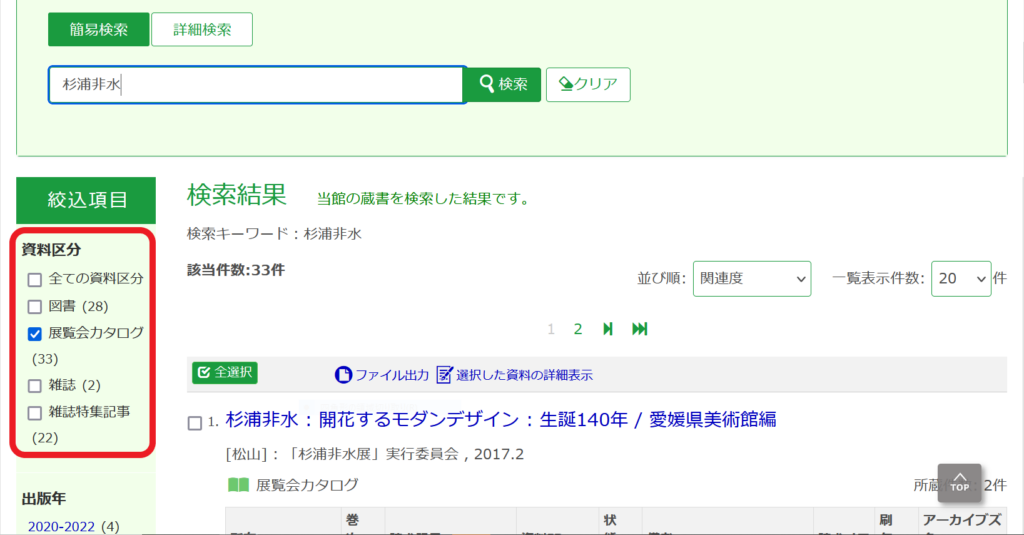Click the search keyword input field
Screen dimensions: 1024x535
[257, 84]
